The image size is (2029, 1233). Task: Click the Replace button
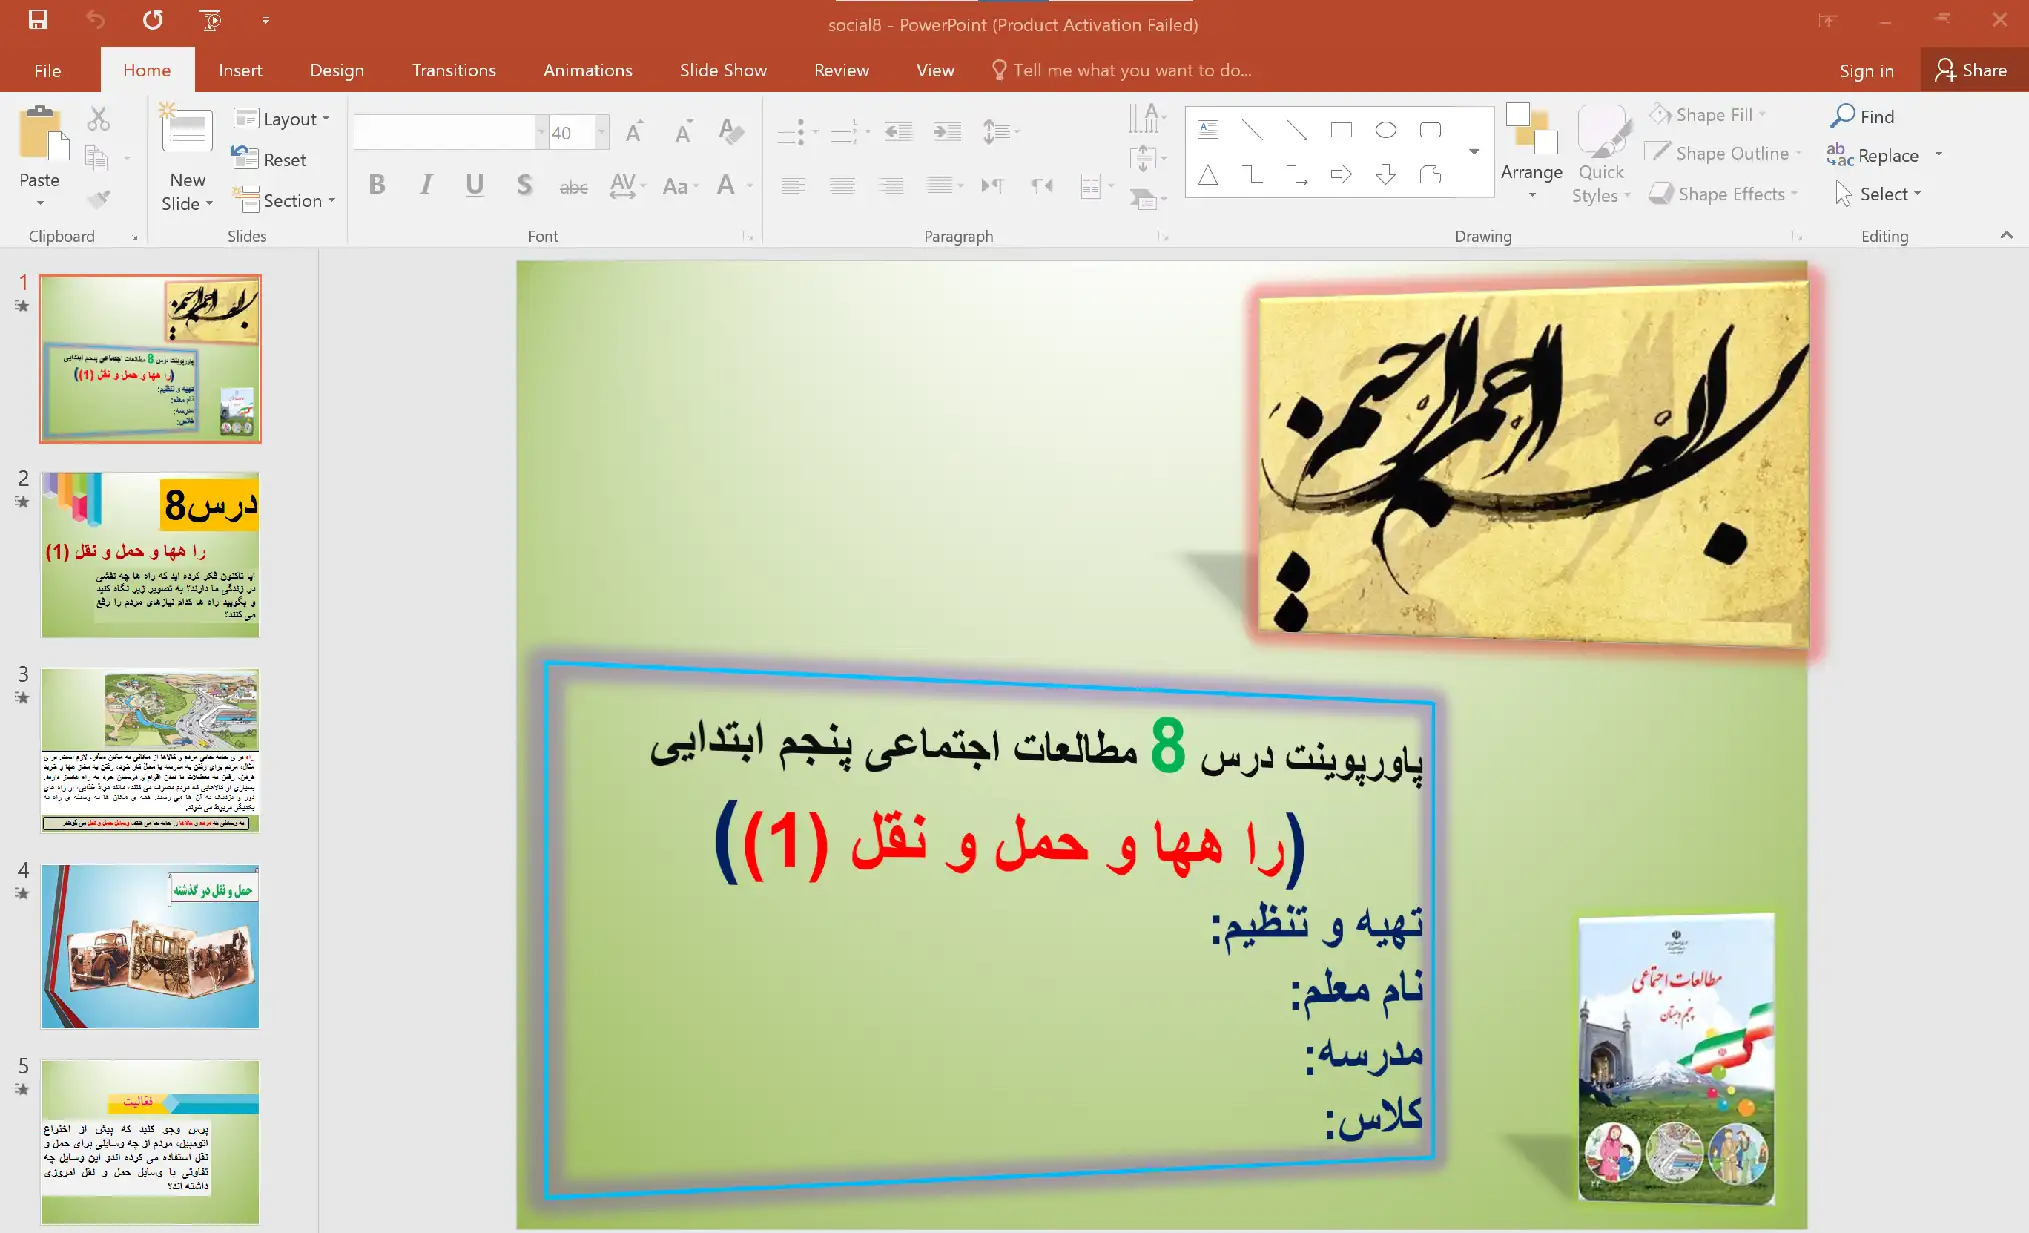tap(1890, 155)
